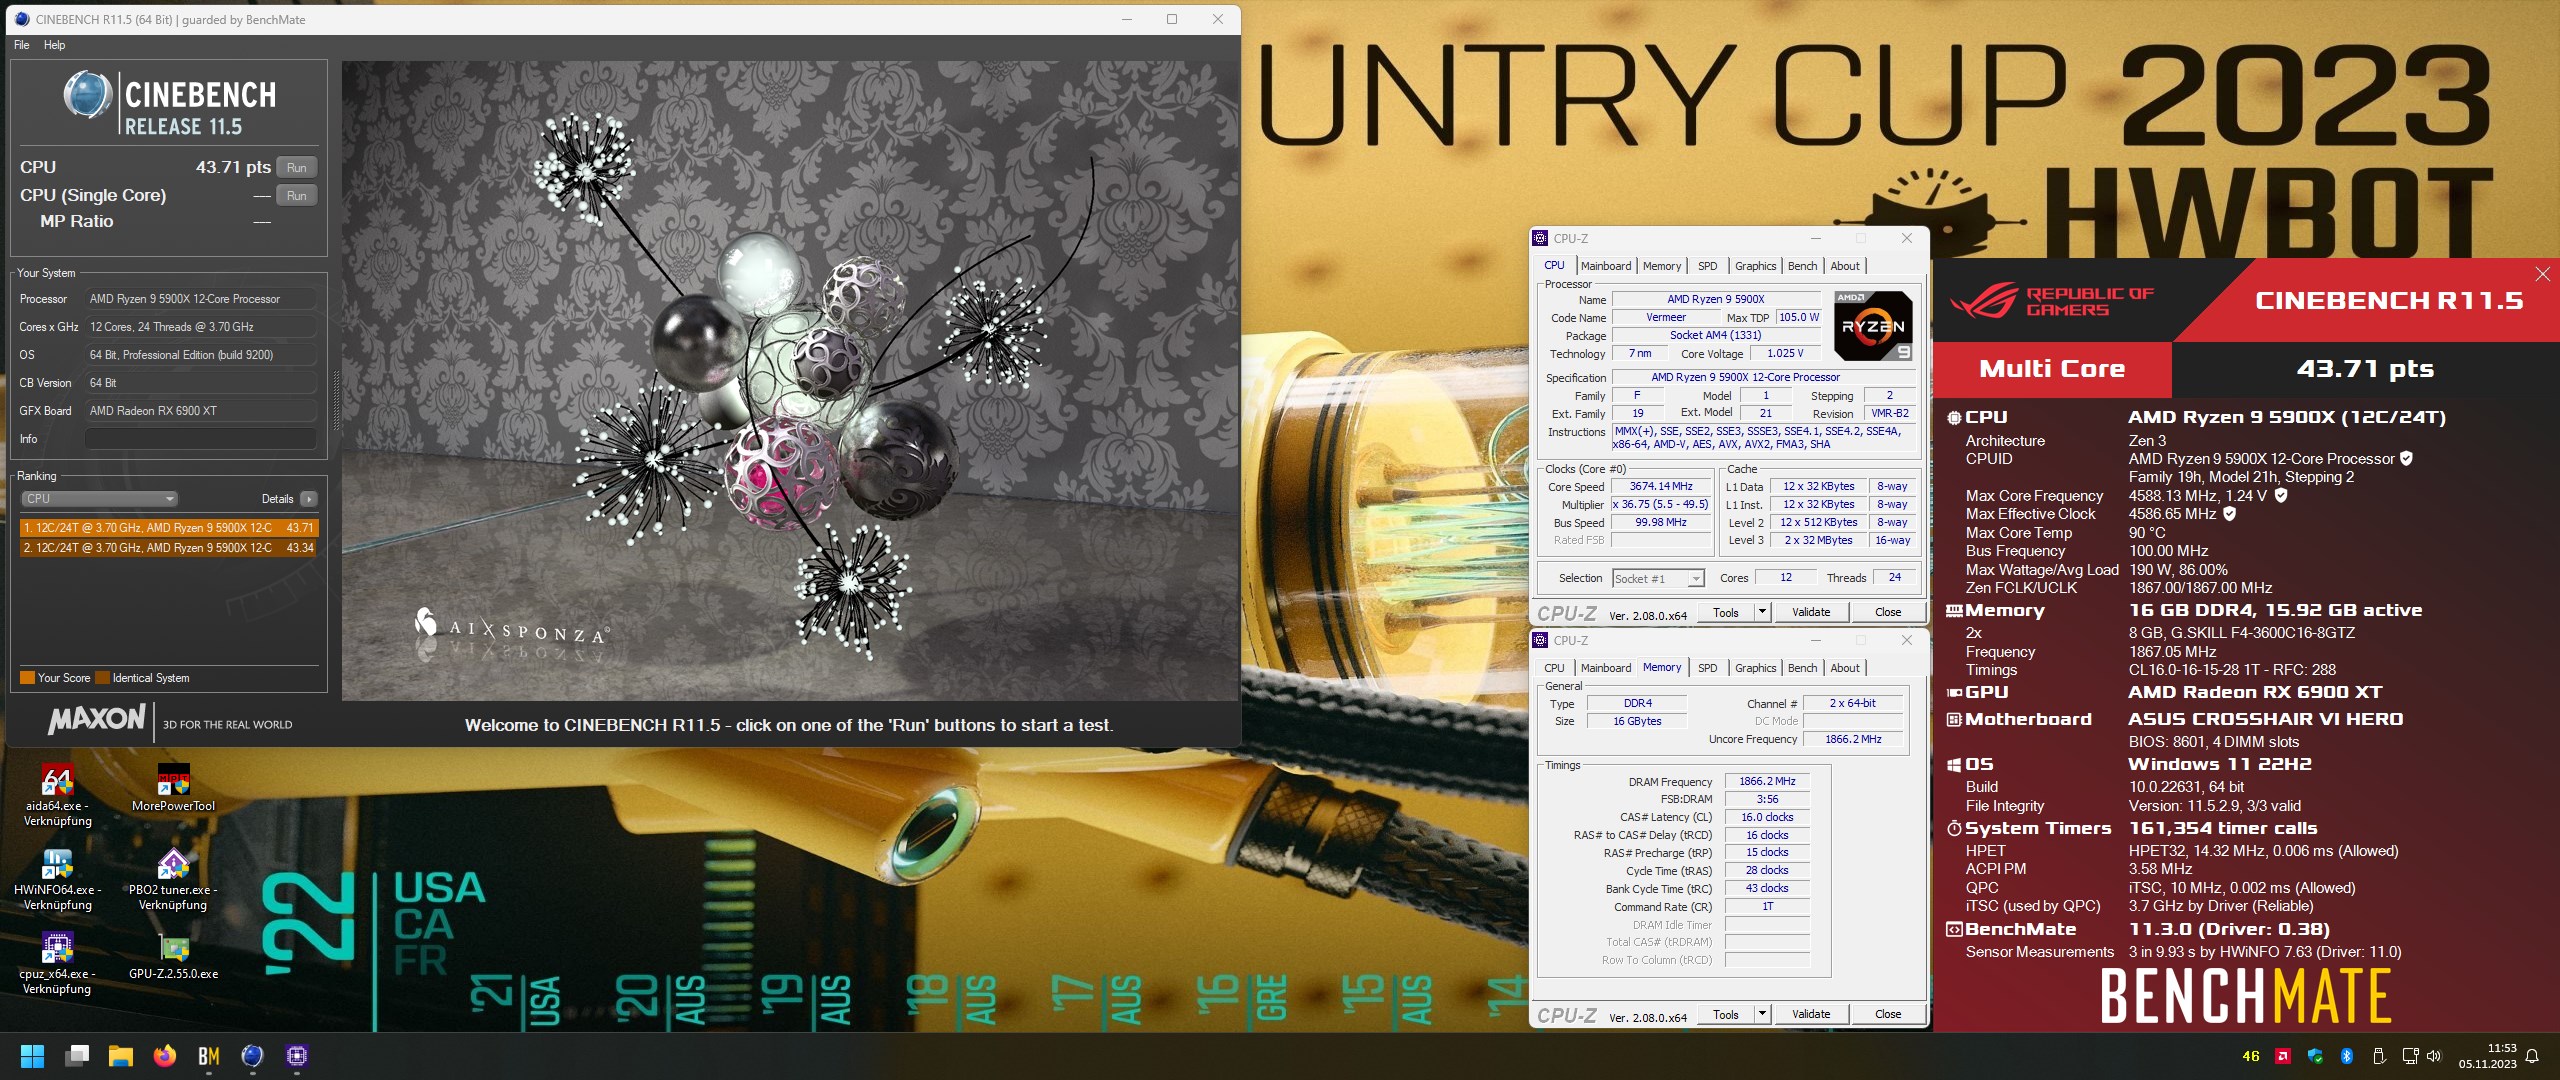Open cpuz_x64.exe desktop shortcut

pyautogui.click(x=57, y=964)
